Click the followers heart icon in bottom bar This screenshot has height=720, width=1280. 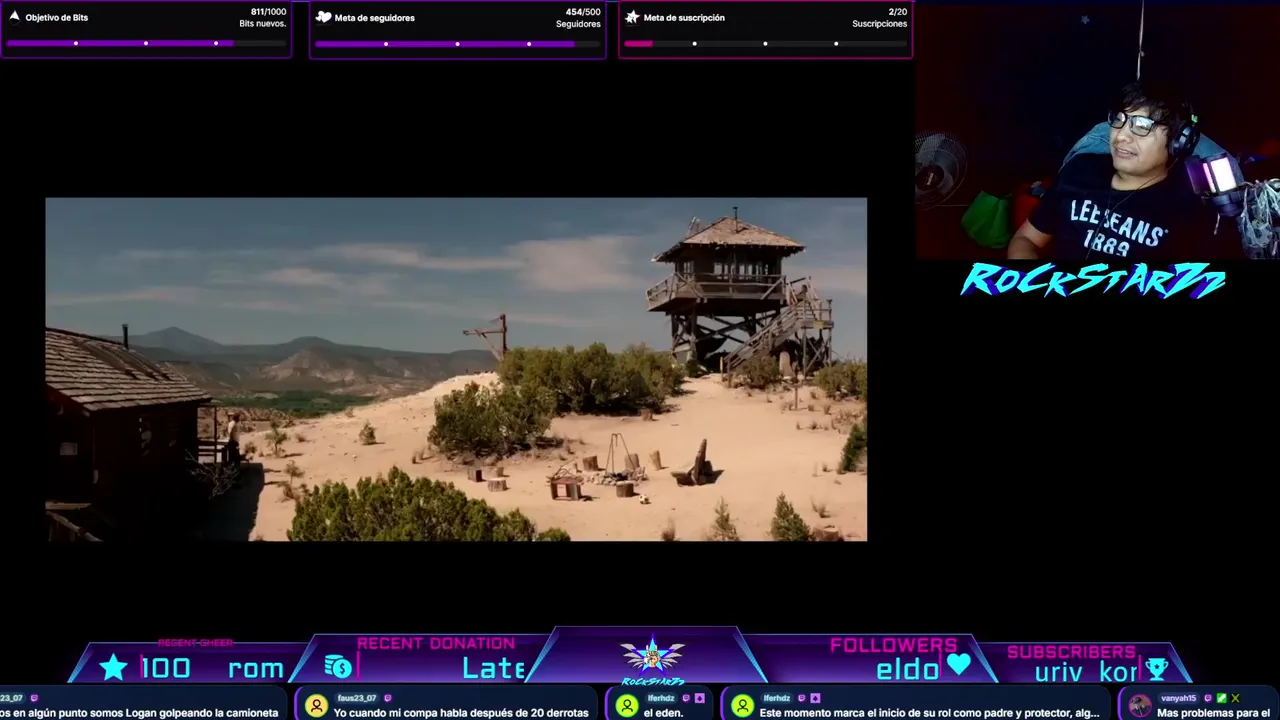click(958, 665)
